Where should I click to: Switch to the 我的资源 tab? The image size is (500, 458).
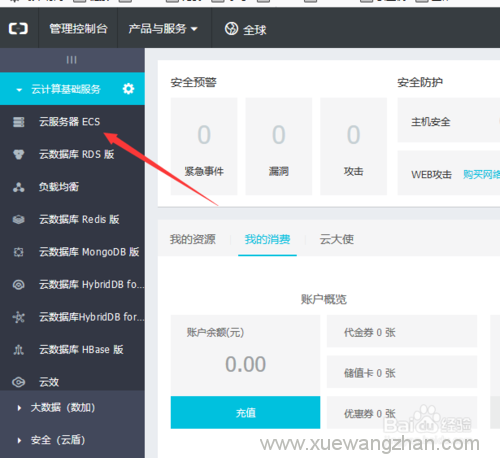(193, 239)
